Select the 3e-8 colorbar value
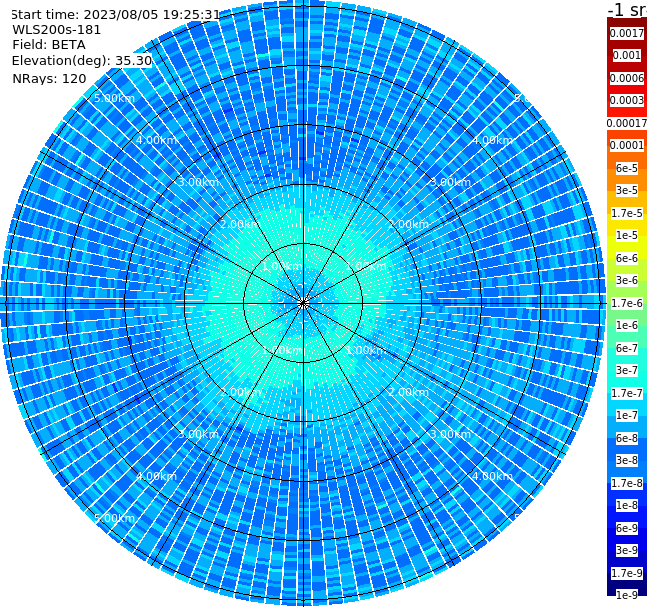The image size is (647, 607). click(x=627, y=461)
